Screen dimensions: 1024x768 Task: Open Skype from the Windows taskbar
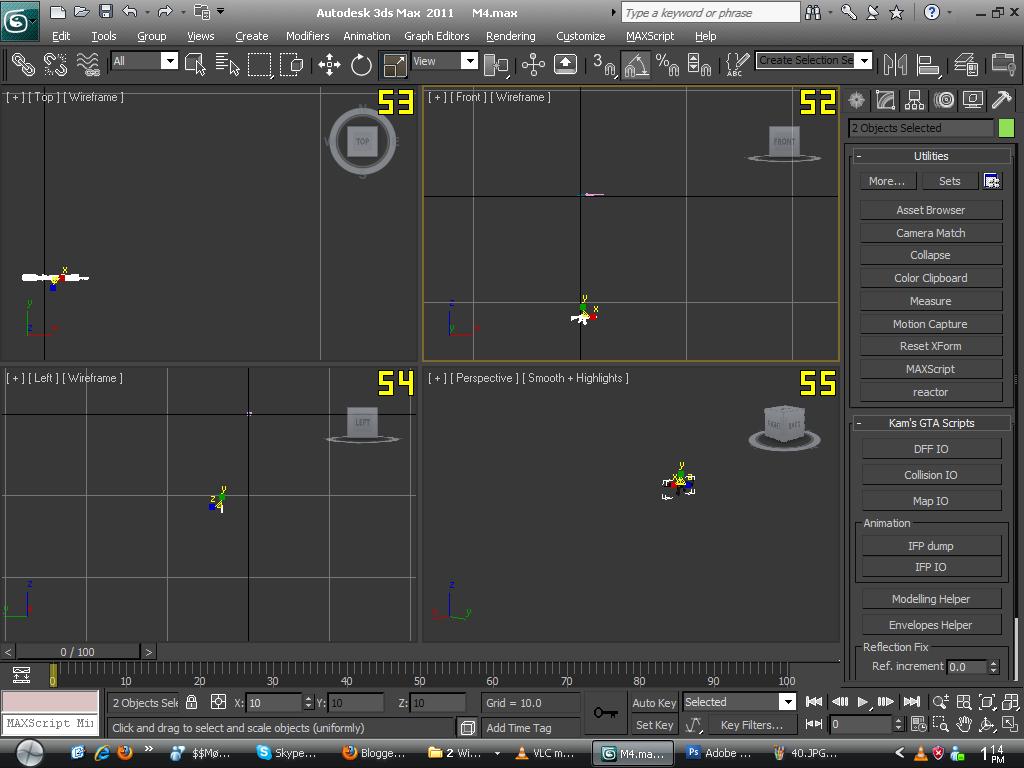pos(288,753)
